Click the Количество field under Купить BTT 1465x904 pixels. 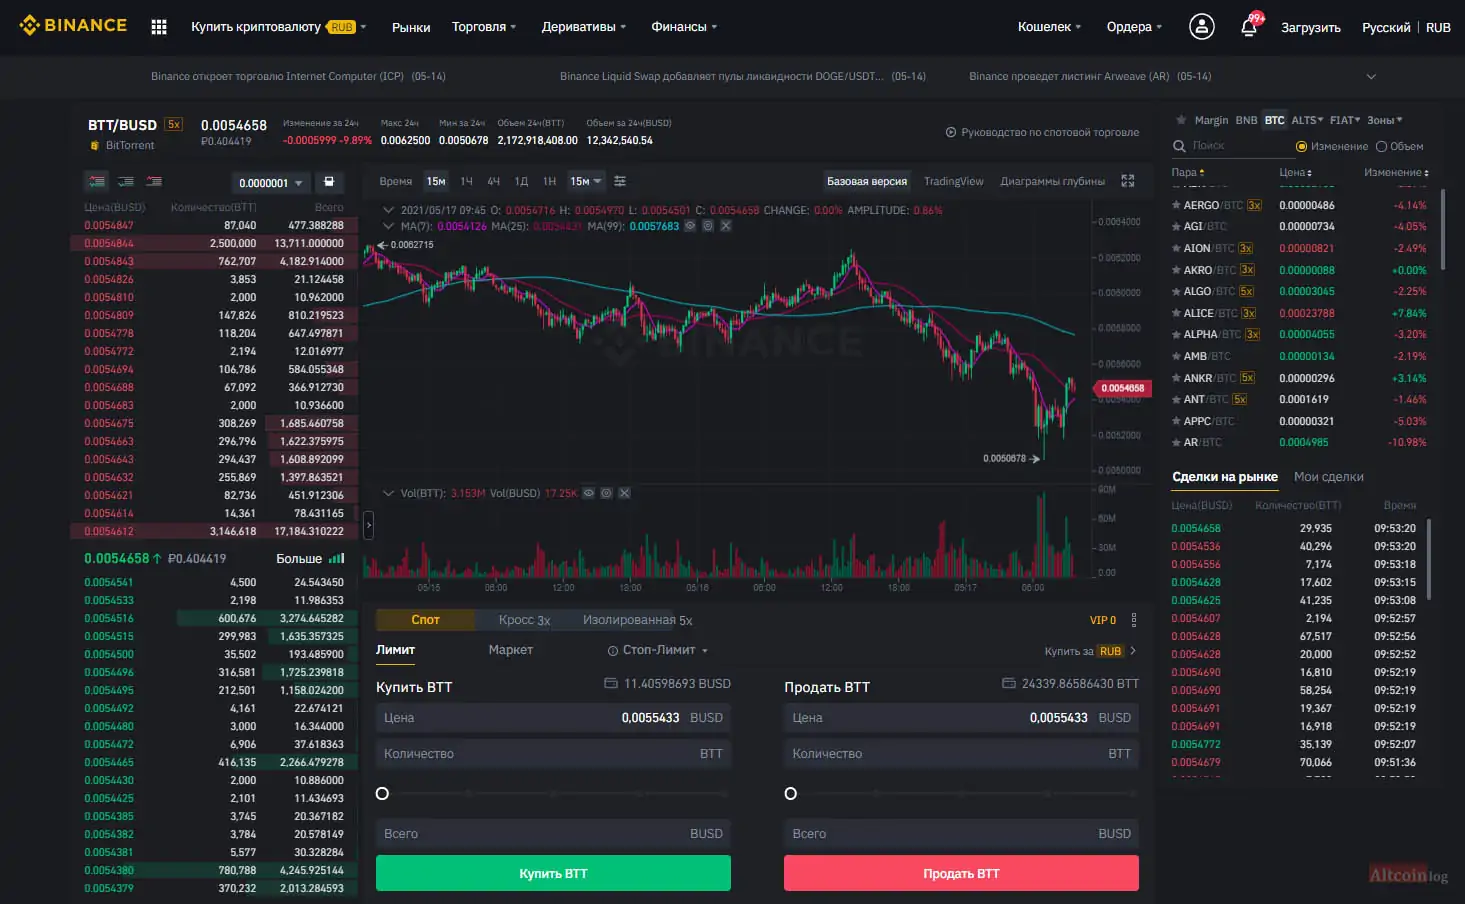tap(553, 754)
